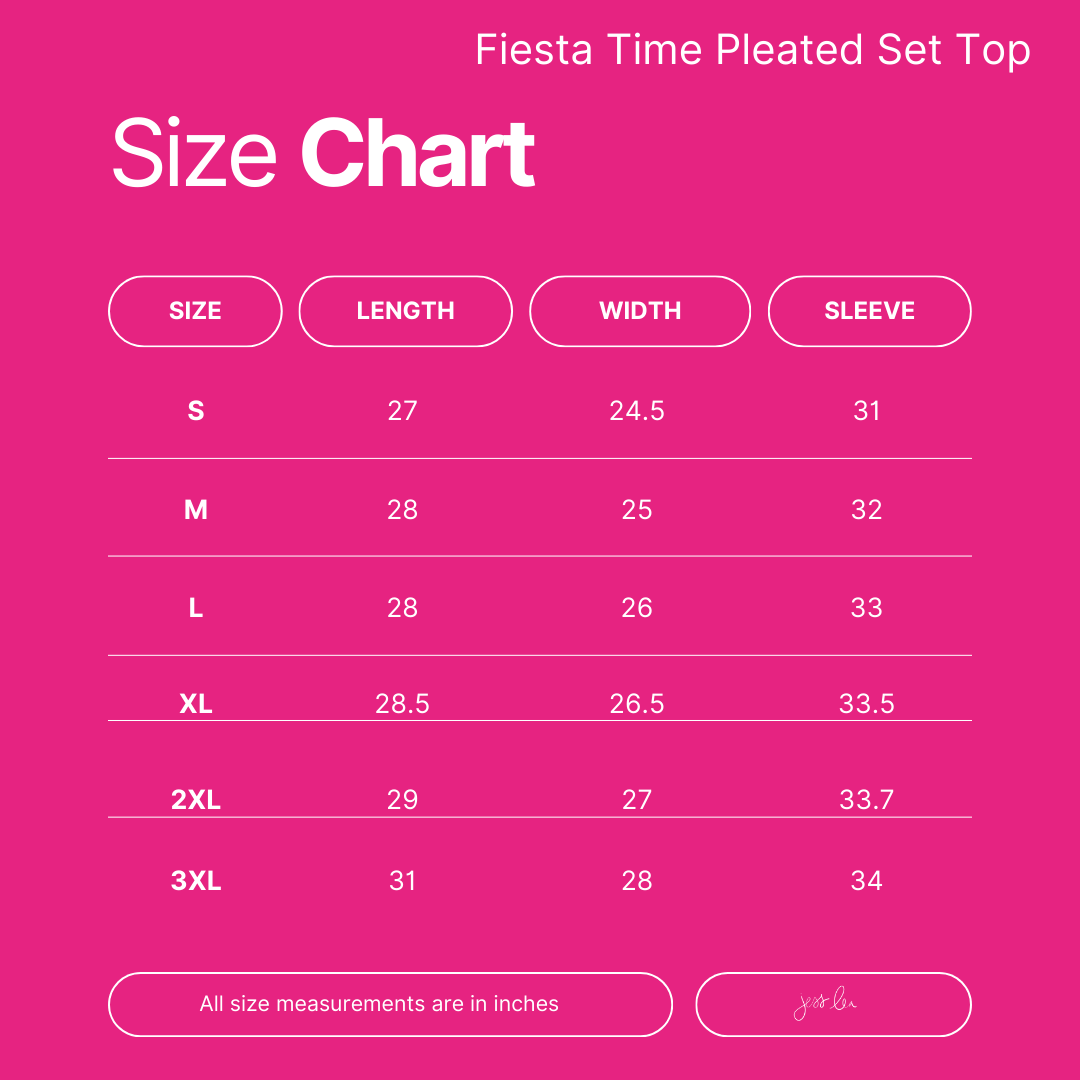Screen dimensions: 1080x1080
Task: Click the signature logo in bottom pill
Action: 832,1005
